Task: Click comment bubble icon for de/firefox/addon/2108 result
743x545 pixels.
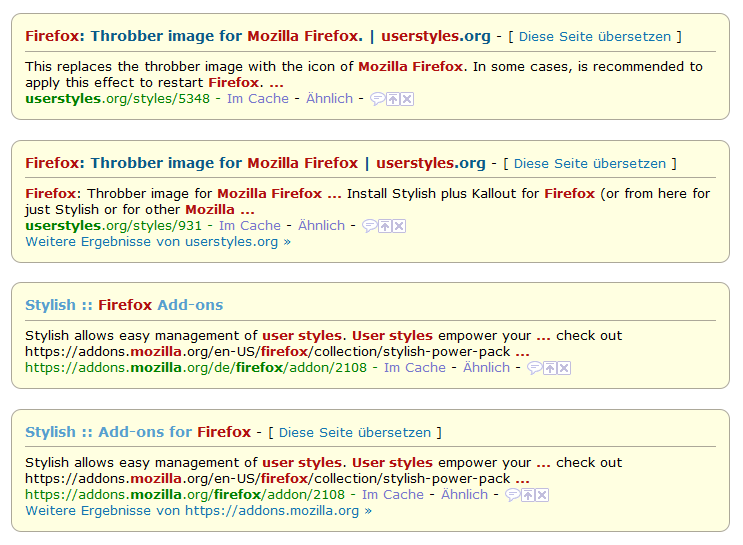Action: click(x=535, y=368)
